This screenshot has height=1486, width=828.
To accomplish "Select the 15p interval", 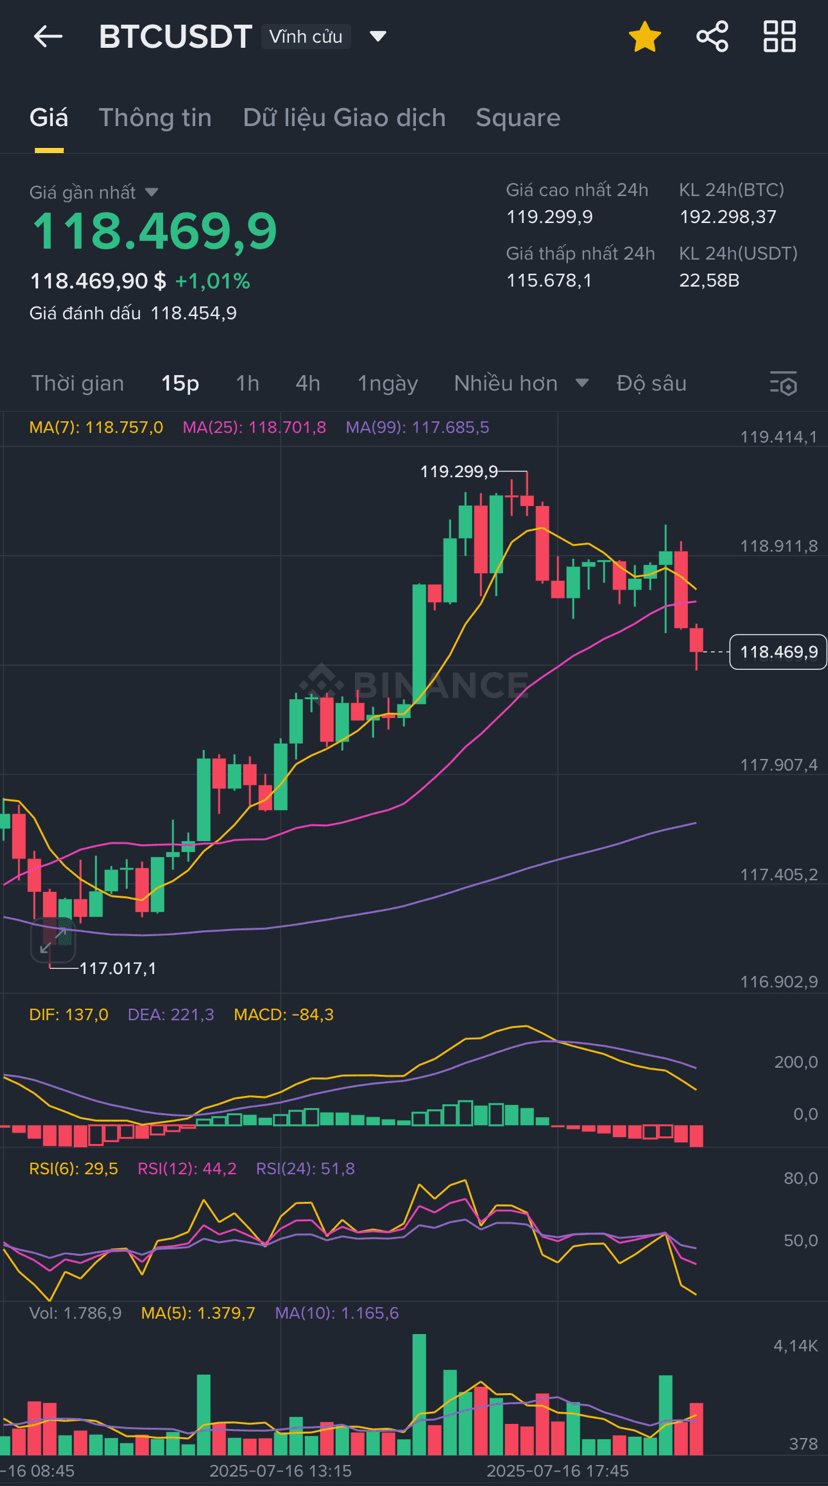I will (180, 383).
